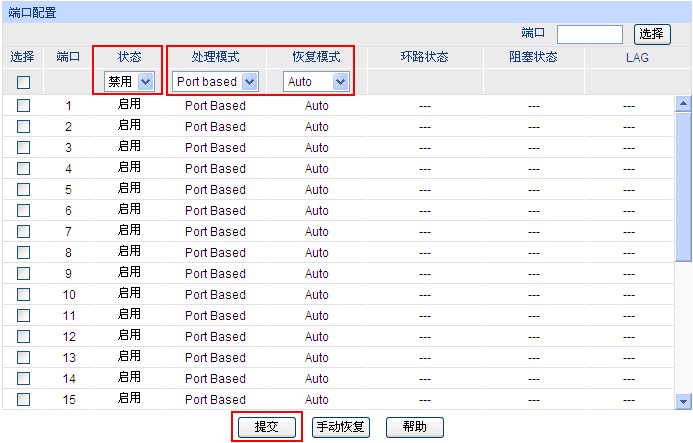Check the box for port 10

pyautogui.click(x=23, y=294)
